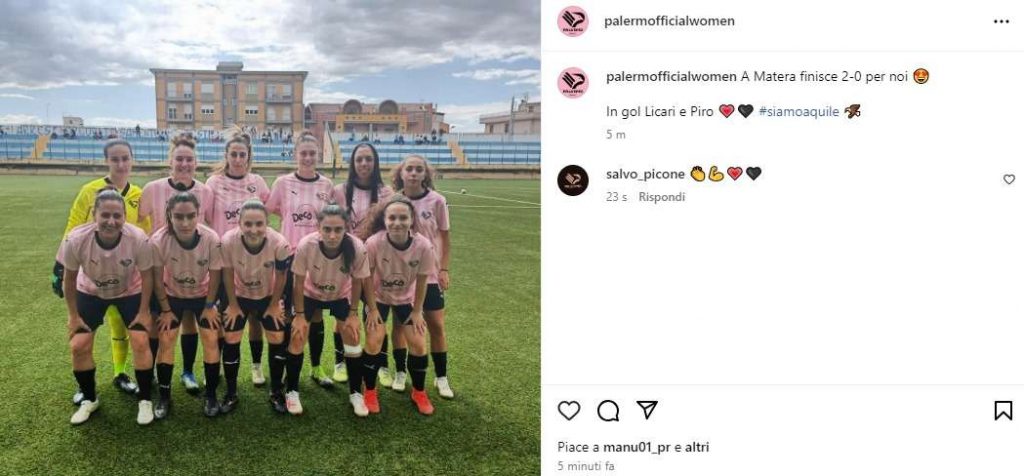Open the salvo_picone username link
Viewport: 1024px width, 476px height.
coord(645,174)
